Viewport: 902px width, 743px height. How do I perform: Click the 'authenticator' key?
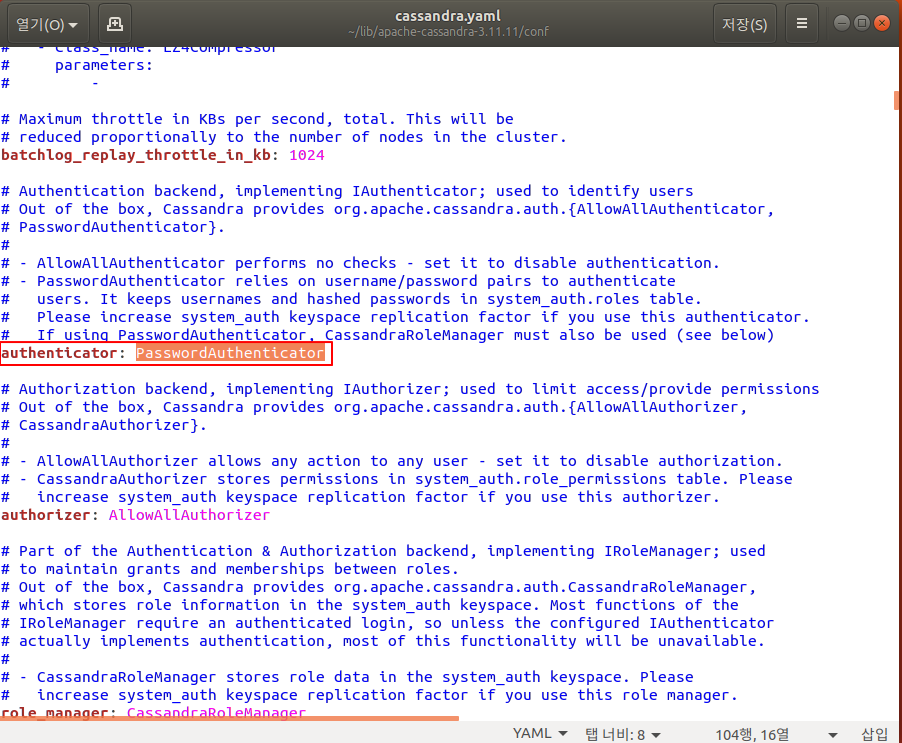point(59,353)
